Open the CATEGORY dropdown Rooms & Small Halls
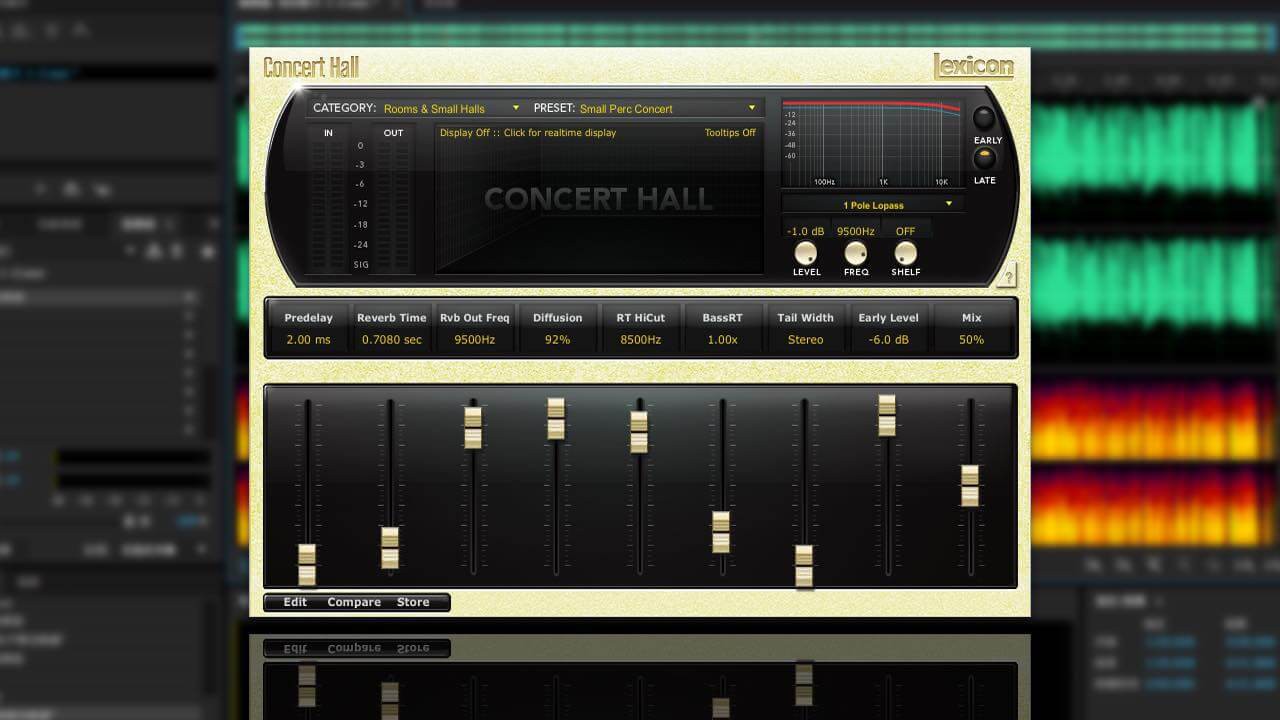The image size is (1280, 720). 451,108
